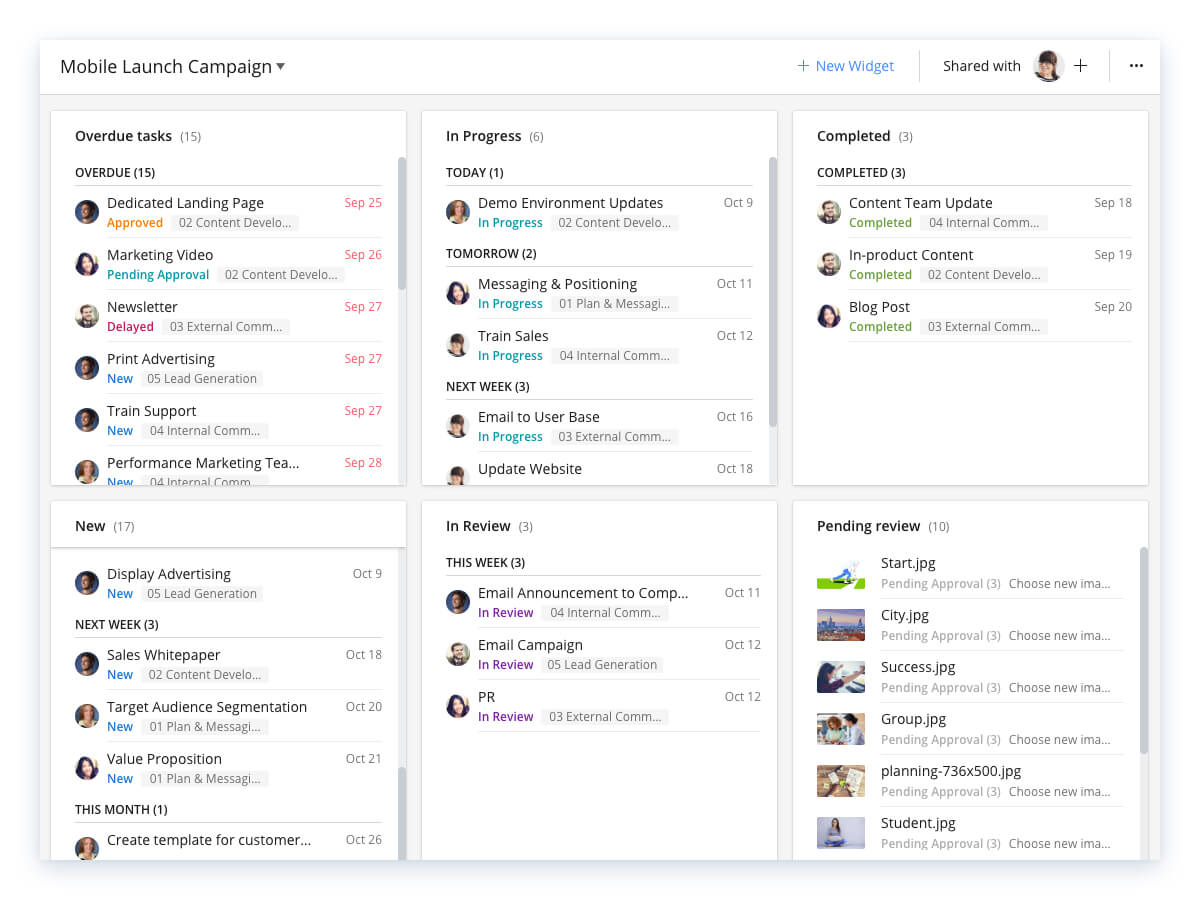Click avatar beside Email Campaign

click(x=458, y=654)
